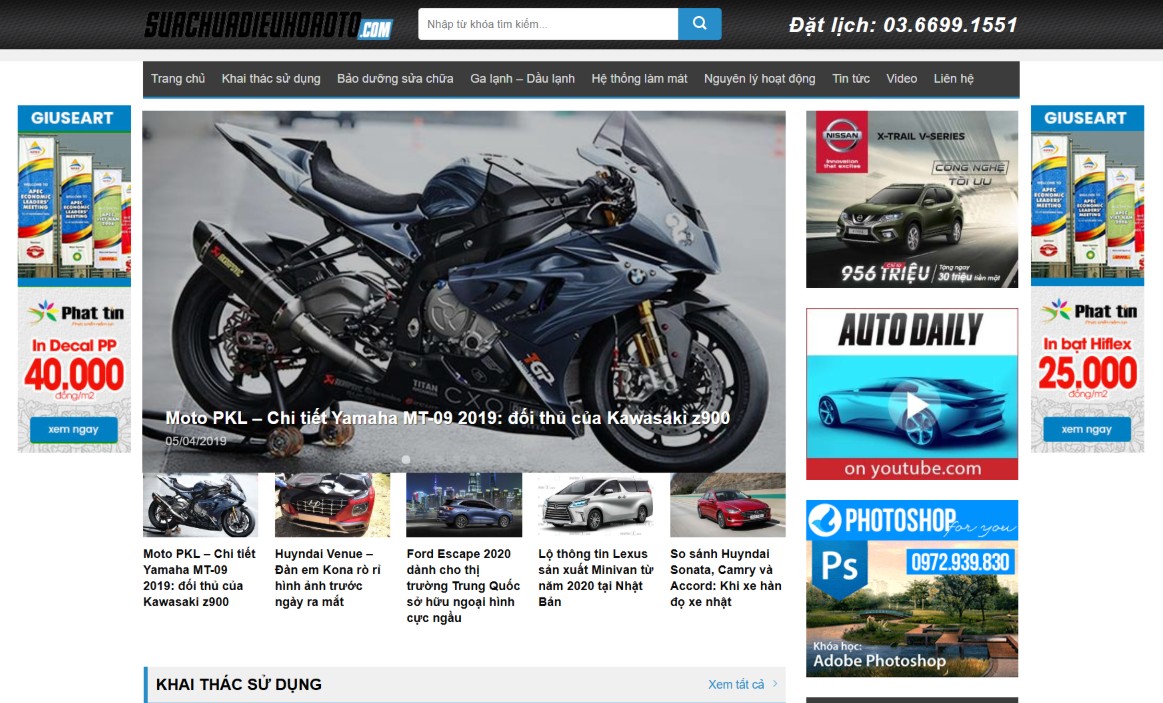Go to 'Bảo dưỡng sửa chữa' menu
The height and width of the screenshot is (703, 1163).
[395, 79]
